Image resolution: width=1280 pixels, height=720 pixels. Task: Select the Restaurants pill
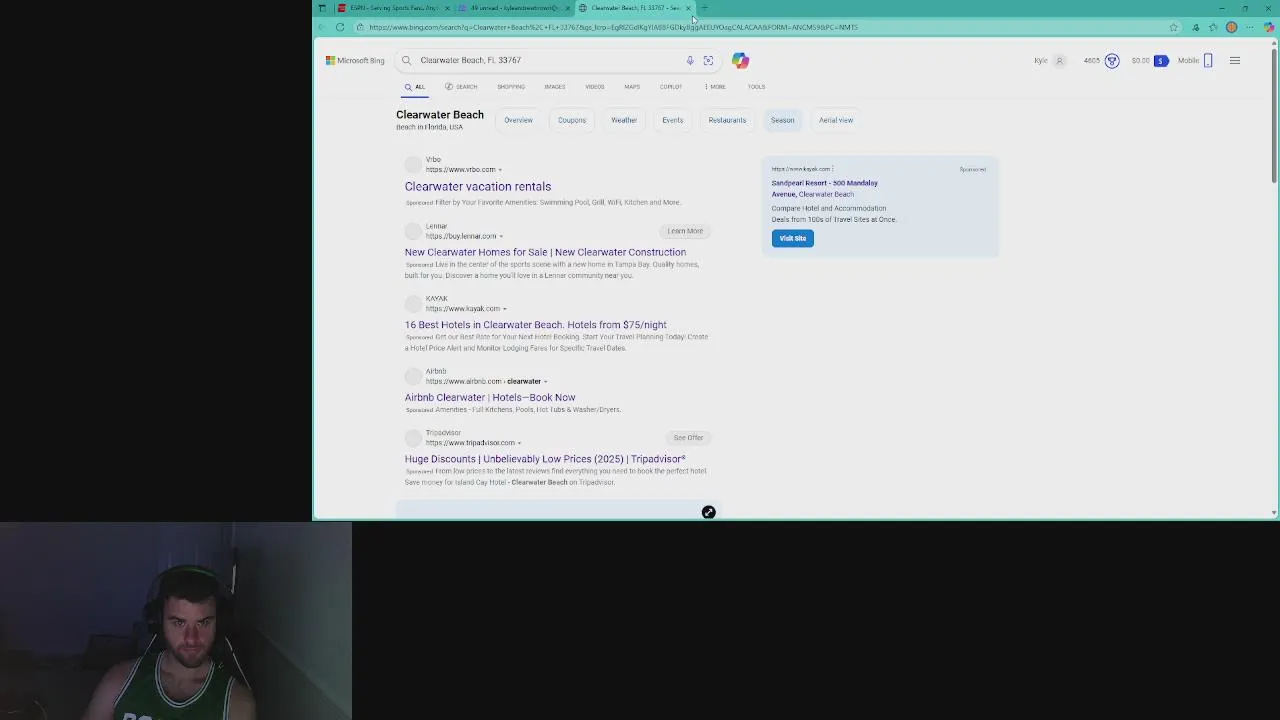coord(727,120)
